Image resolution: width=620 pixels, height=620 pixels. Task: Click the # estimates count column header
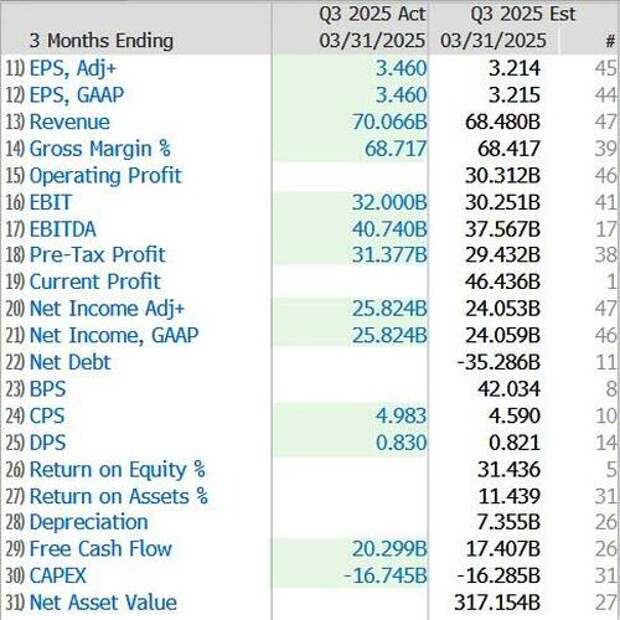(x=610, y=41)
